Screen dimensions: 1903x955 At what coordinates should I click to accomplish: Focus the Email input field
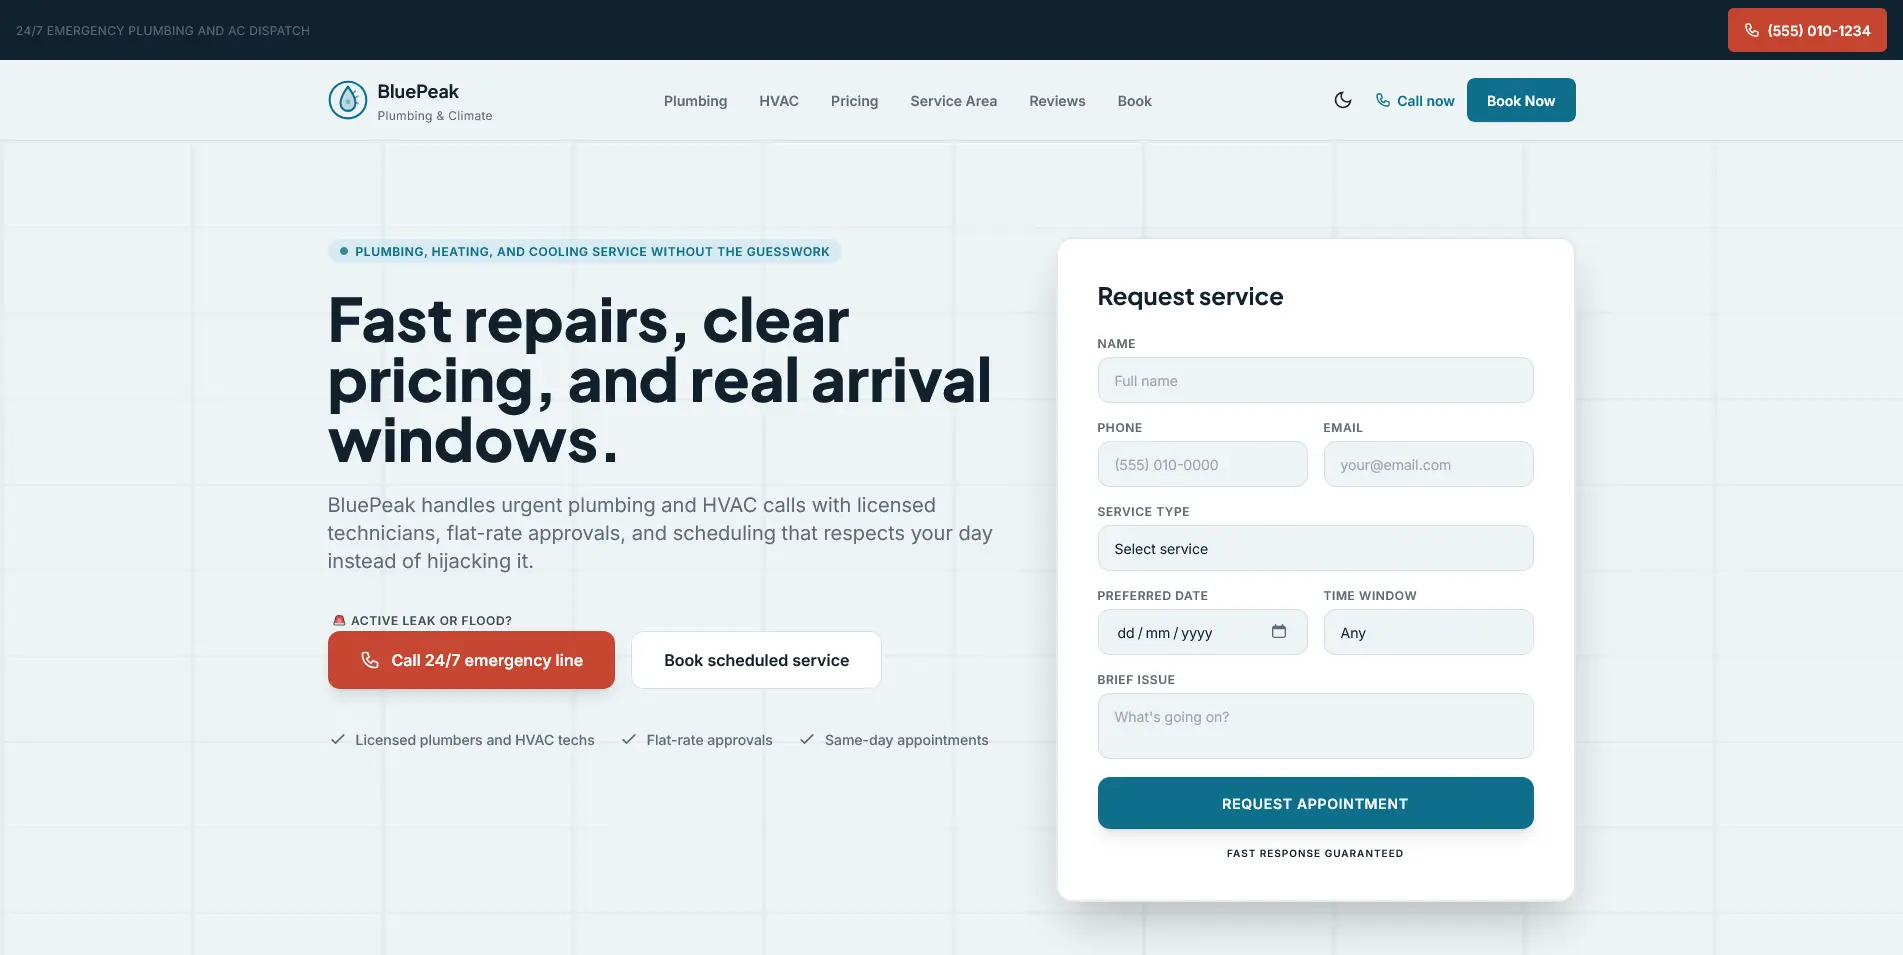click(x=1428, y=464)
